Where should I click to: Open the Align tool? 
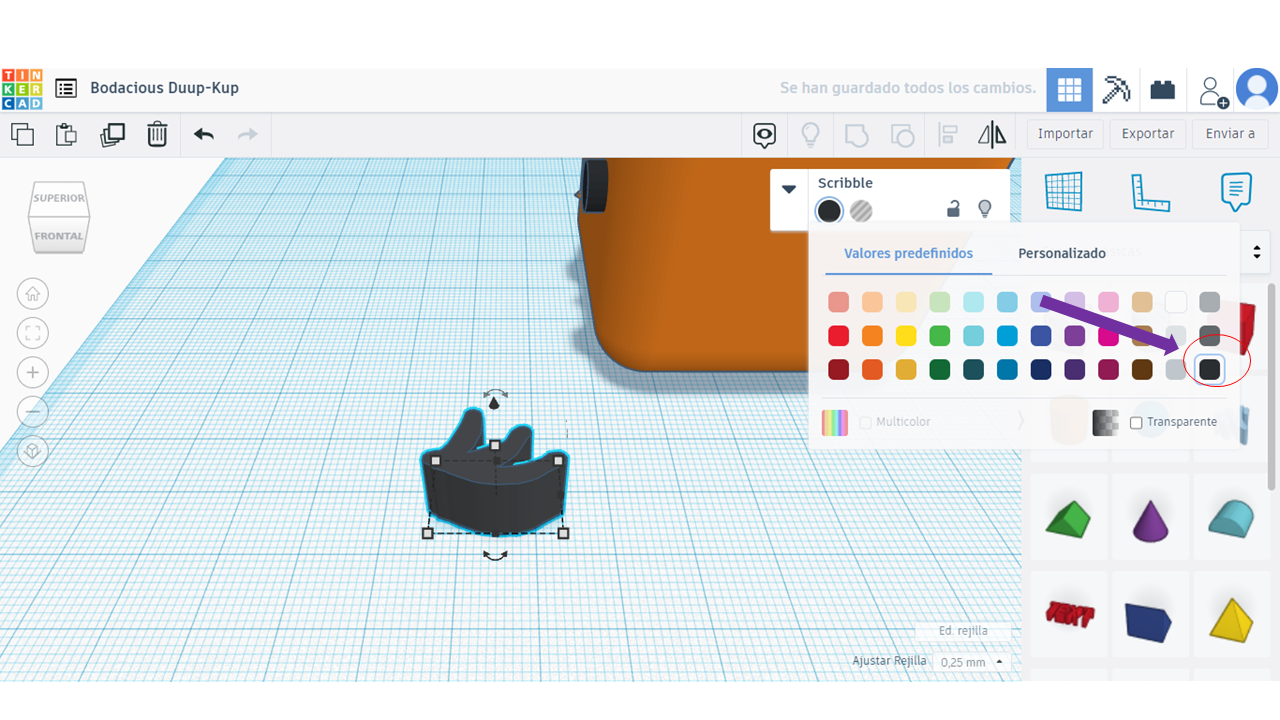click(948, 135)
